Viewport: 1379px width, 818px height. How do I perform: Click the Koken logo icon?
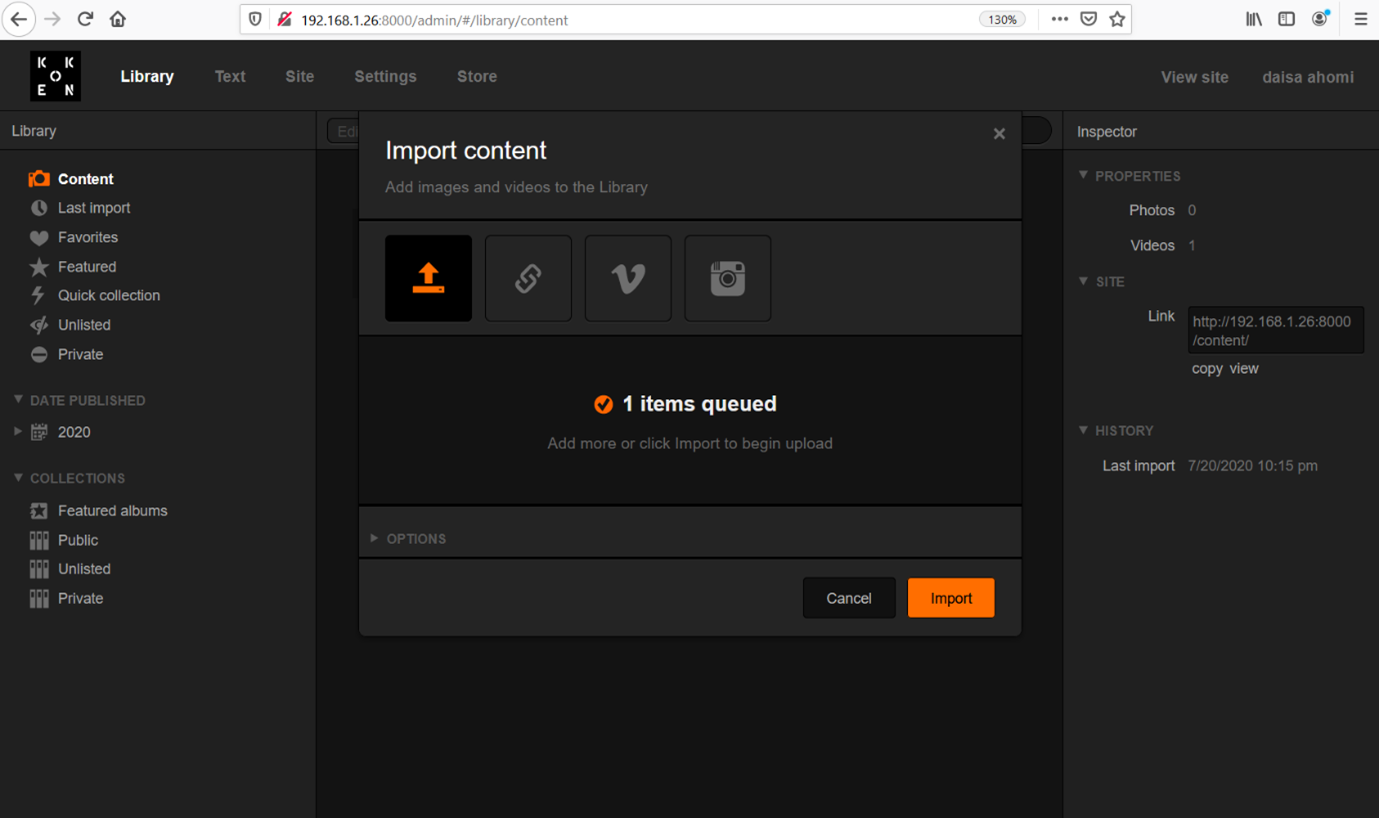coord(55,76)
